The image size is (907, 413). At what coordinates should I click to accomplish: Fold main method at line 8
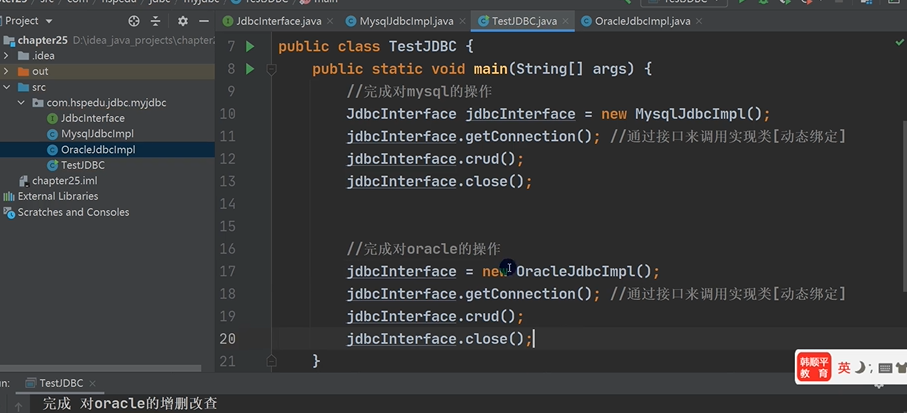(x=271, y=69)
